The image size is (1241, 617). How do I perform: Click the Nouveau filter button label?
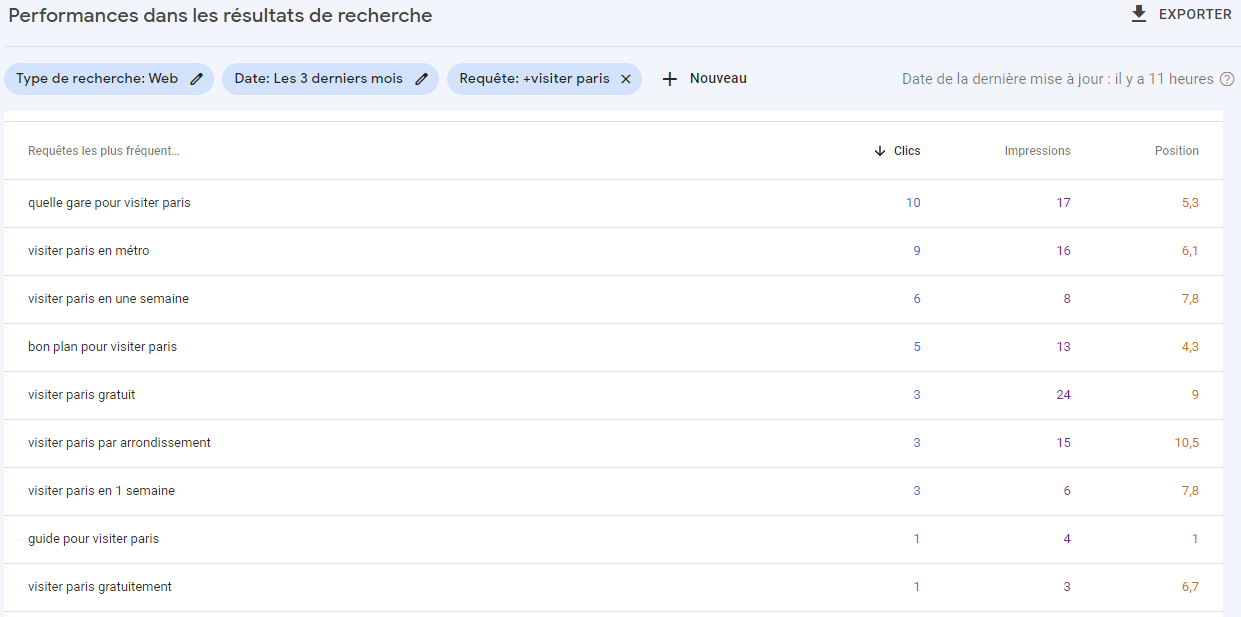coord(718,79)
